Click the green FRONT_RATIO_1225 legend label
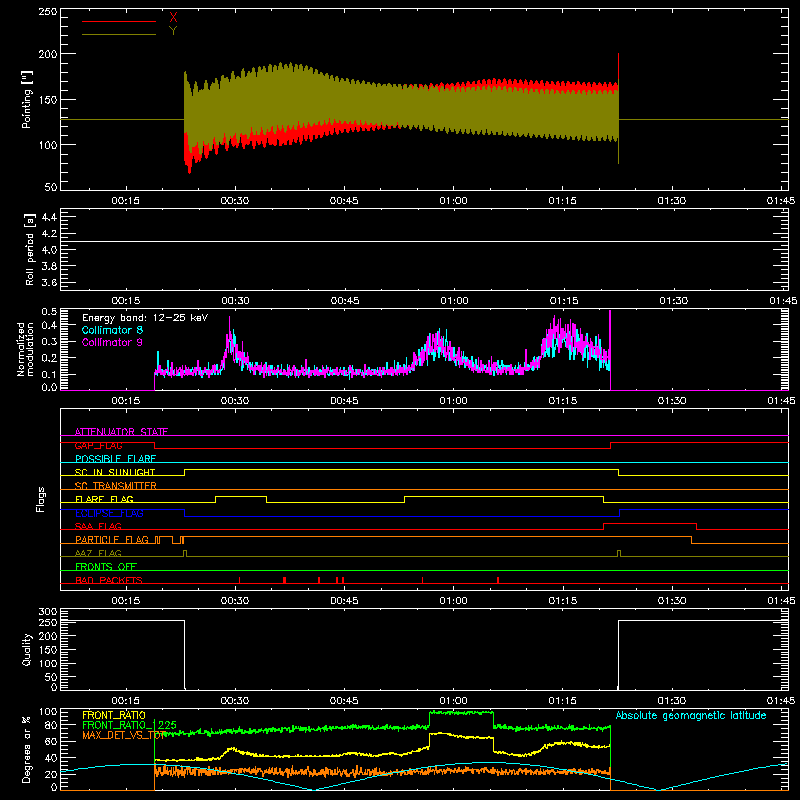The height and width of the screenshot is (800, 800). (x=130, y=725)
